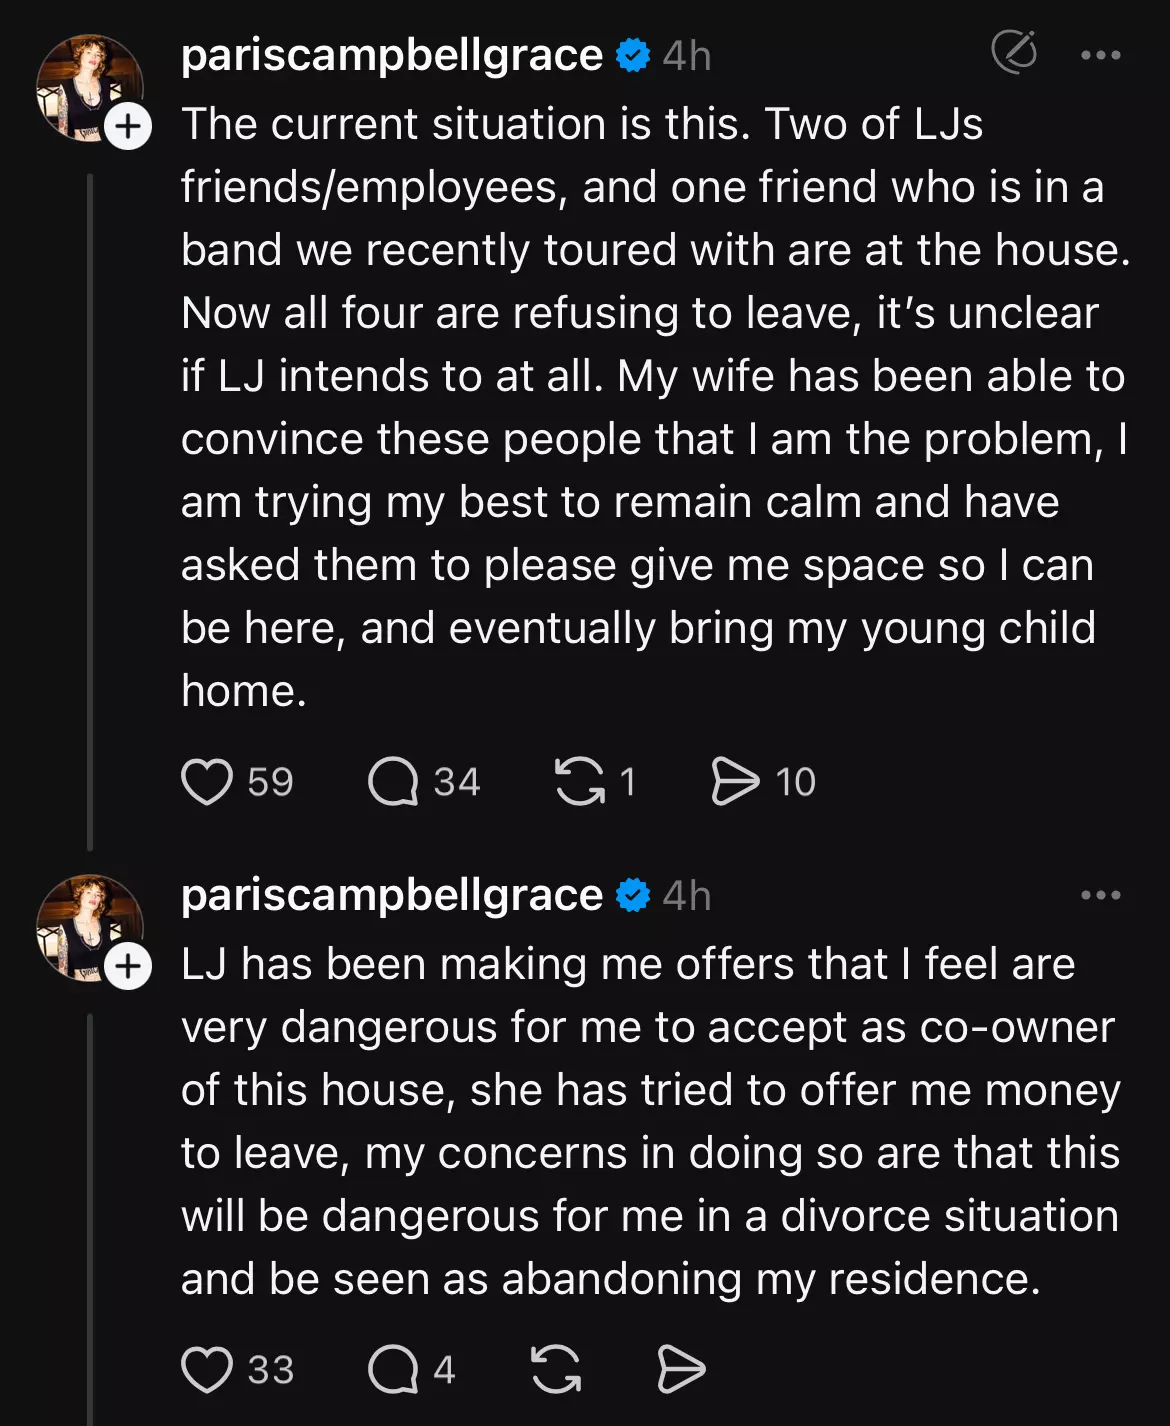Click the username on the second post
Screen dimensions: 1170x1426
(x=392, y=895)
